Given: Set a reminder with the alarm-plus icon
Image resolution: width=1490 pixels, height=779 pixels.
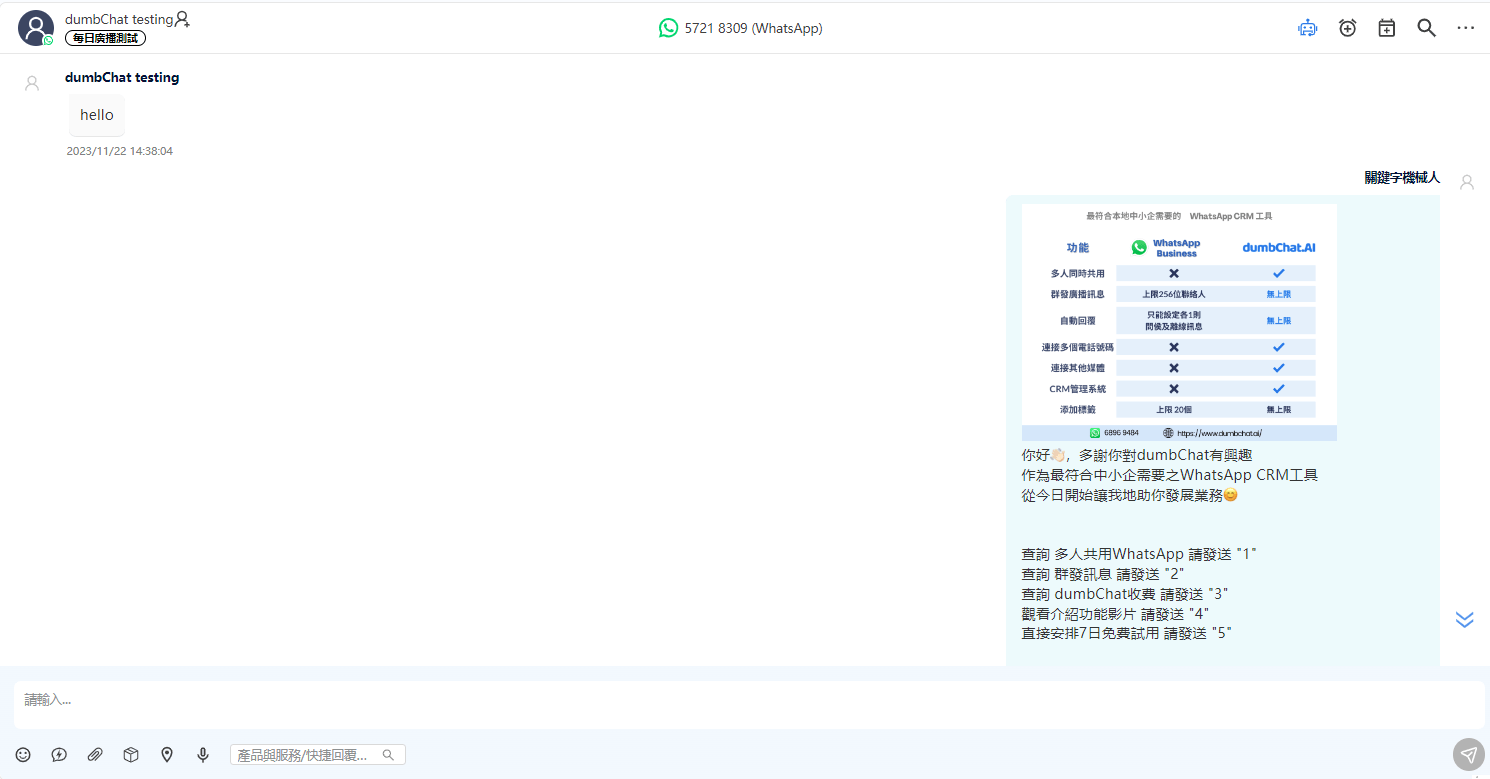Looking at the screenshot, I should (x=1348, y=28).
